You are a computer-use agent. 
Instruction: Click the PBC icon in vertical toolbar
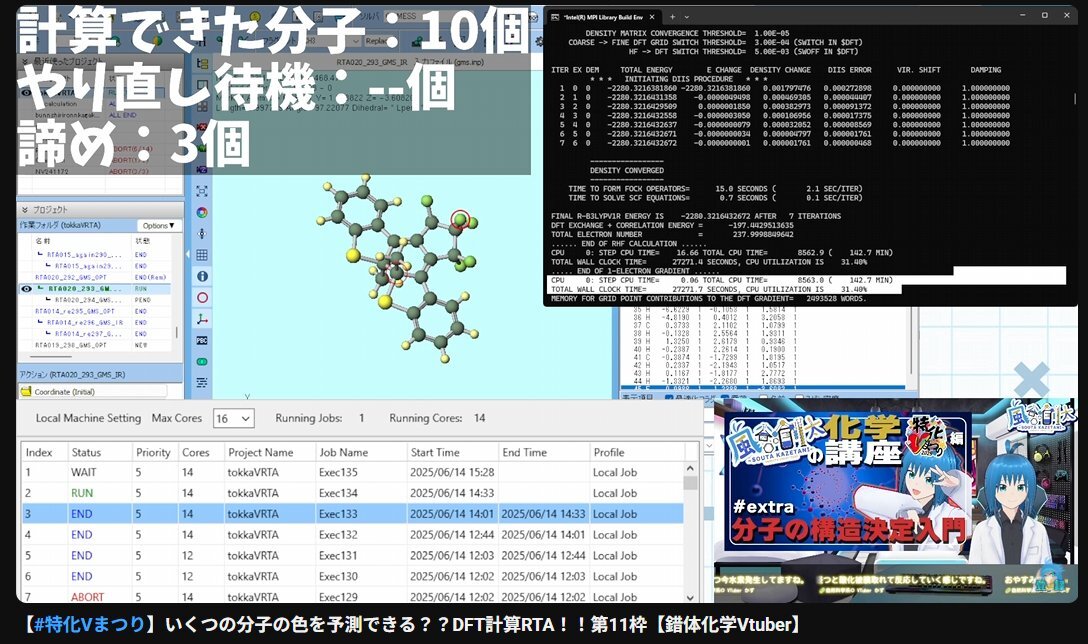click(202, 341)
